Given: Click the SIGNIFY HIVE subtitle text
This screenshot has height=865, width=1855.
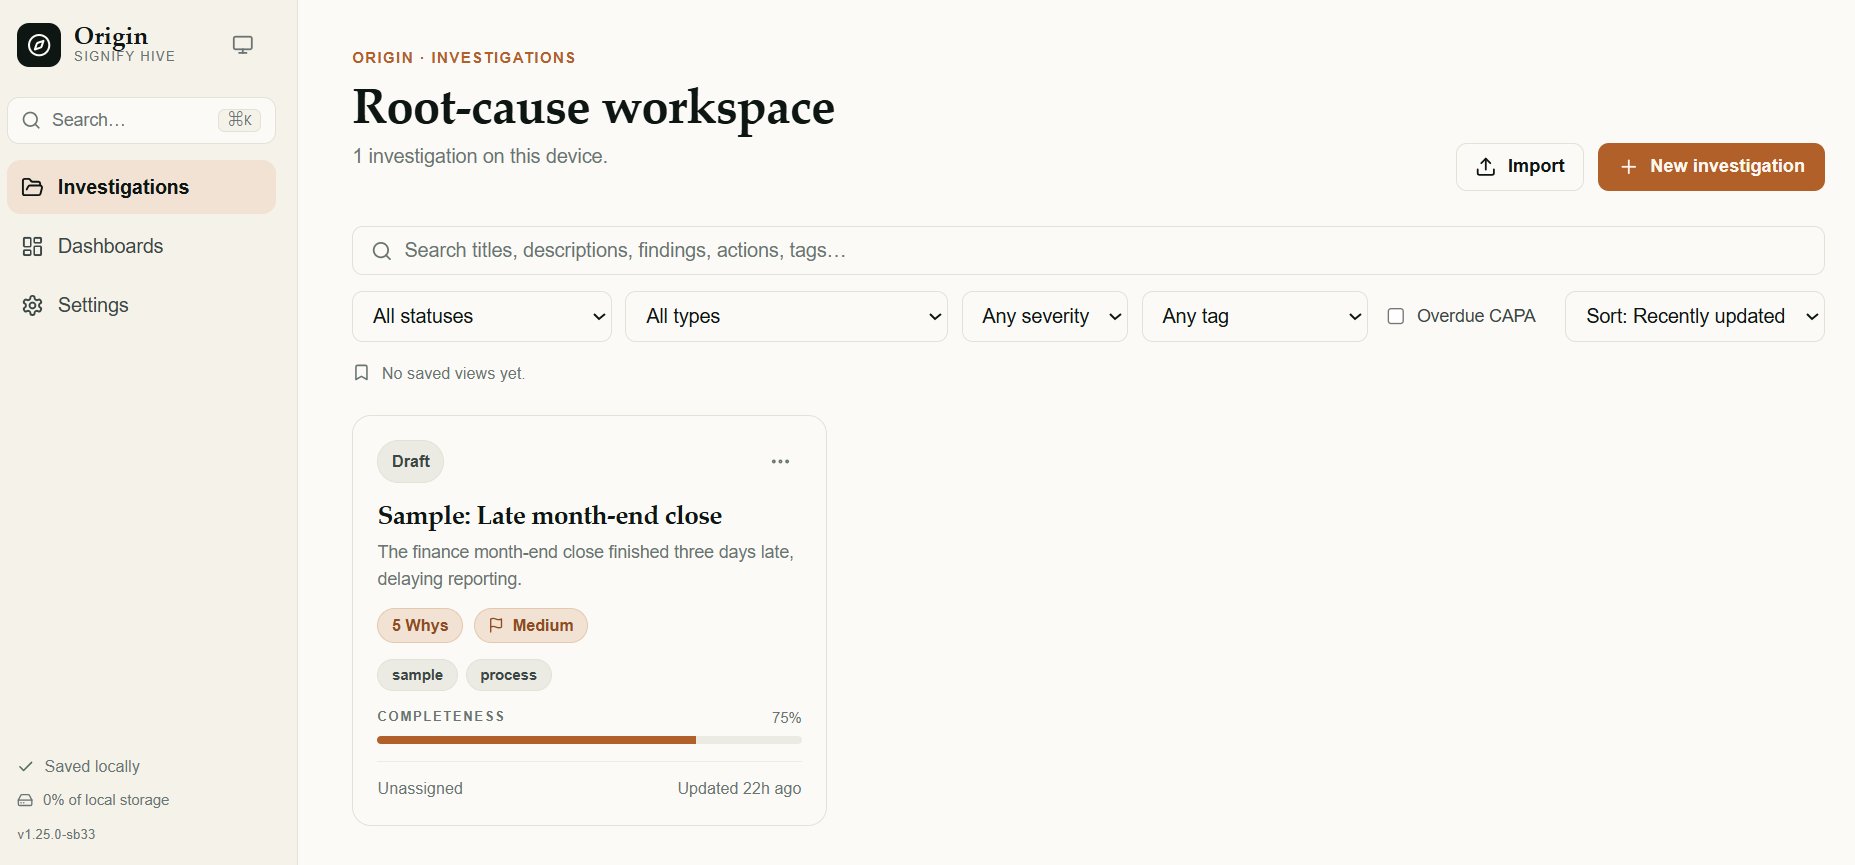Looking at the screenshot, I should pos(124,57).
